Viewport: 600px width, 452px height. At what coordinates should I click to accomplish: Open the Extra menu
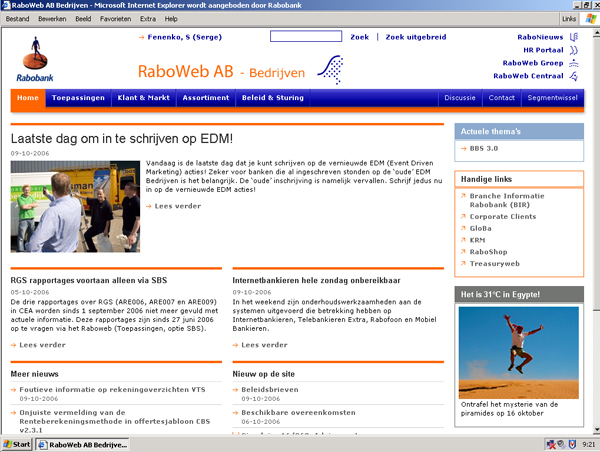pyautogui.click(x=148, y=19)
